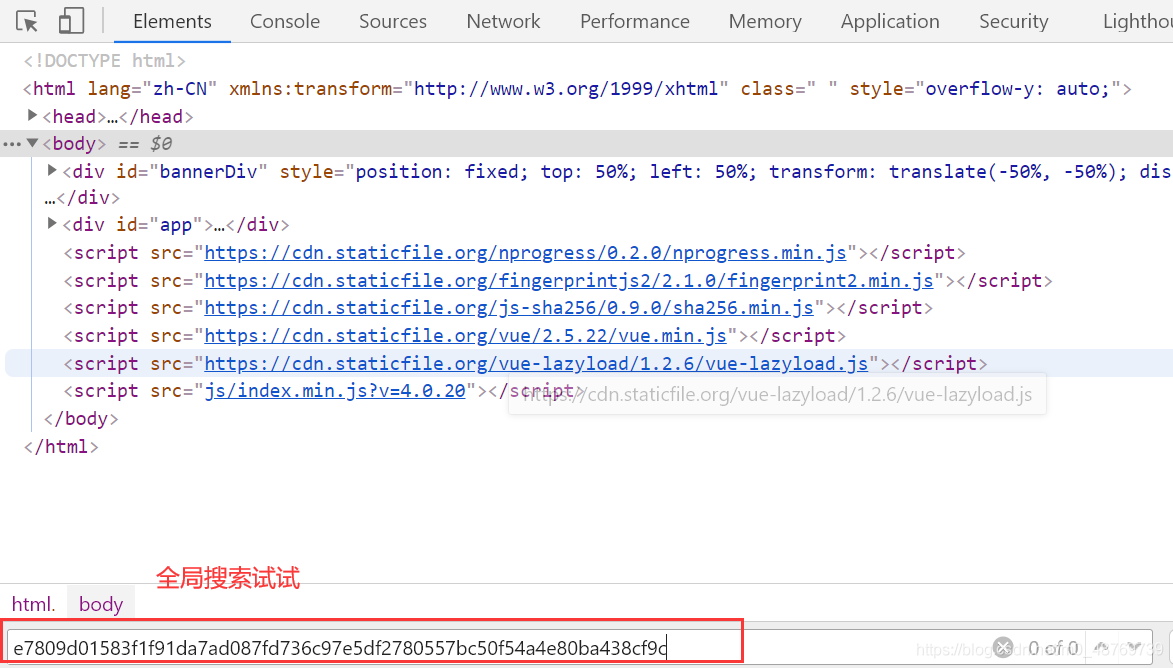The height and width of the screenshot is (668, 1173).
Task: Select the overflow-y: auto style value
Action: 1017,89
